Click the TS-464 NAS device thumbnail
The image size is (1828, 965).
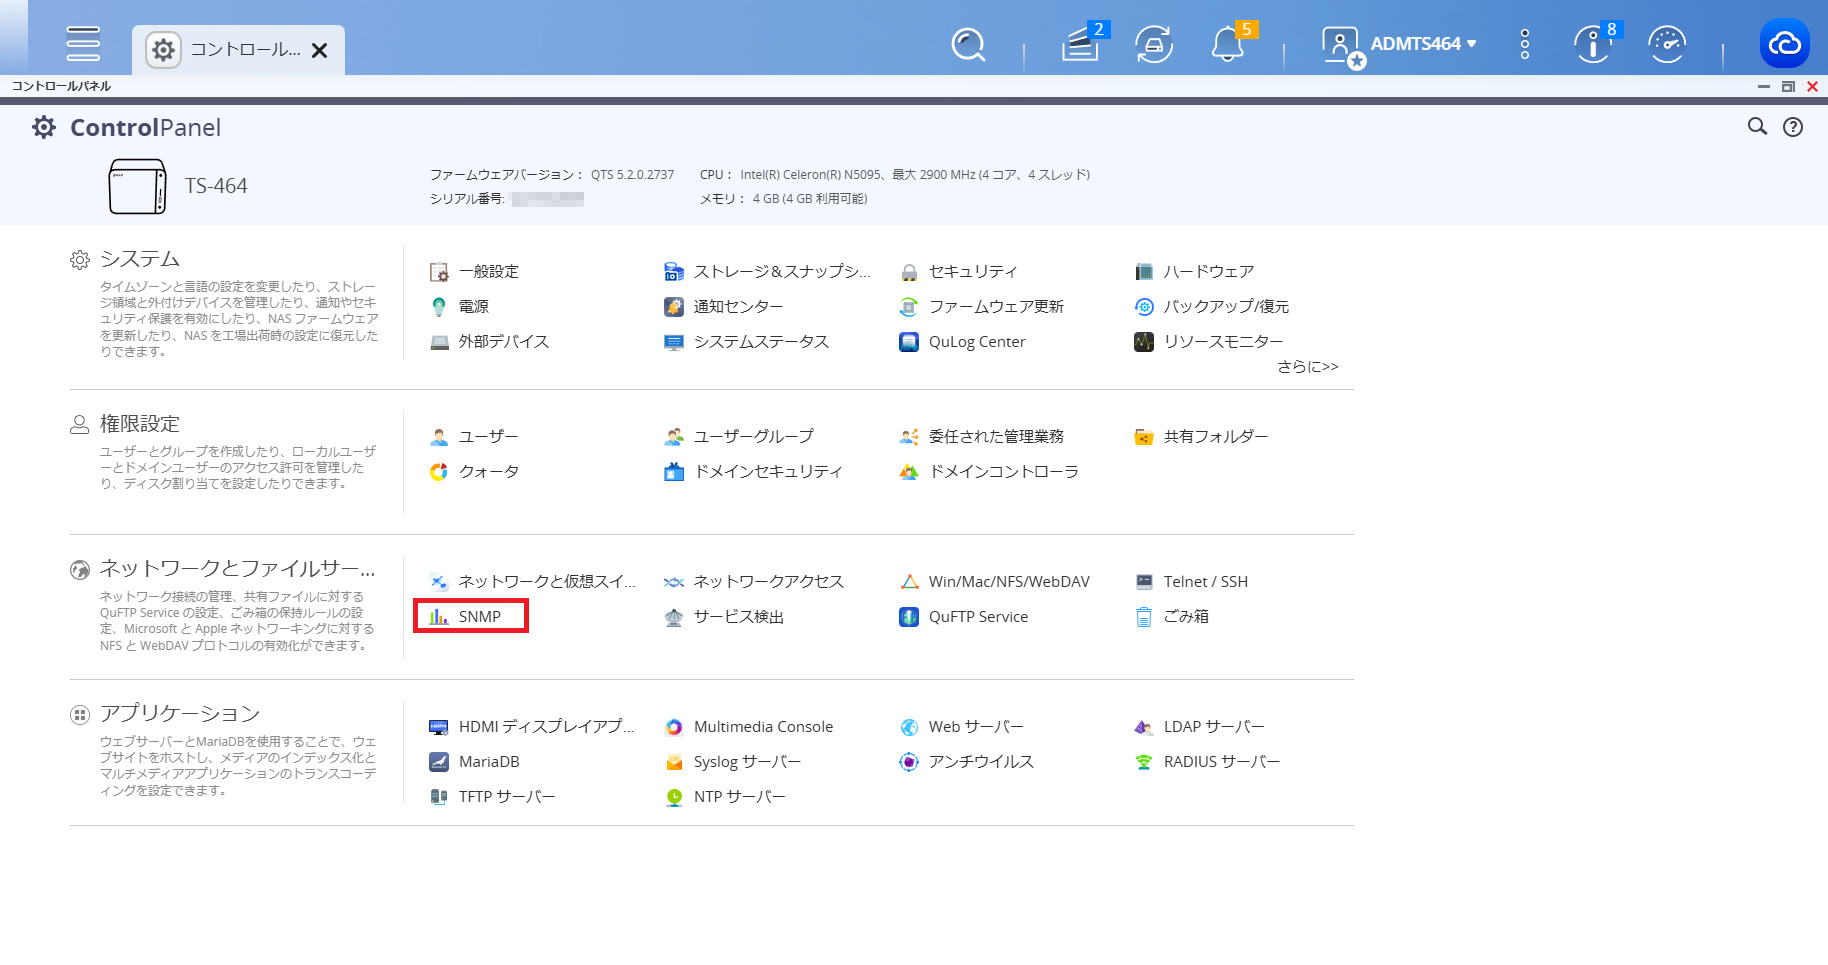[x=137, y=186]
